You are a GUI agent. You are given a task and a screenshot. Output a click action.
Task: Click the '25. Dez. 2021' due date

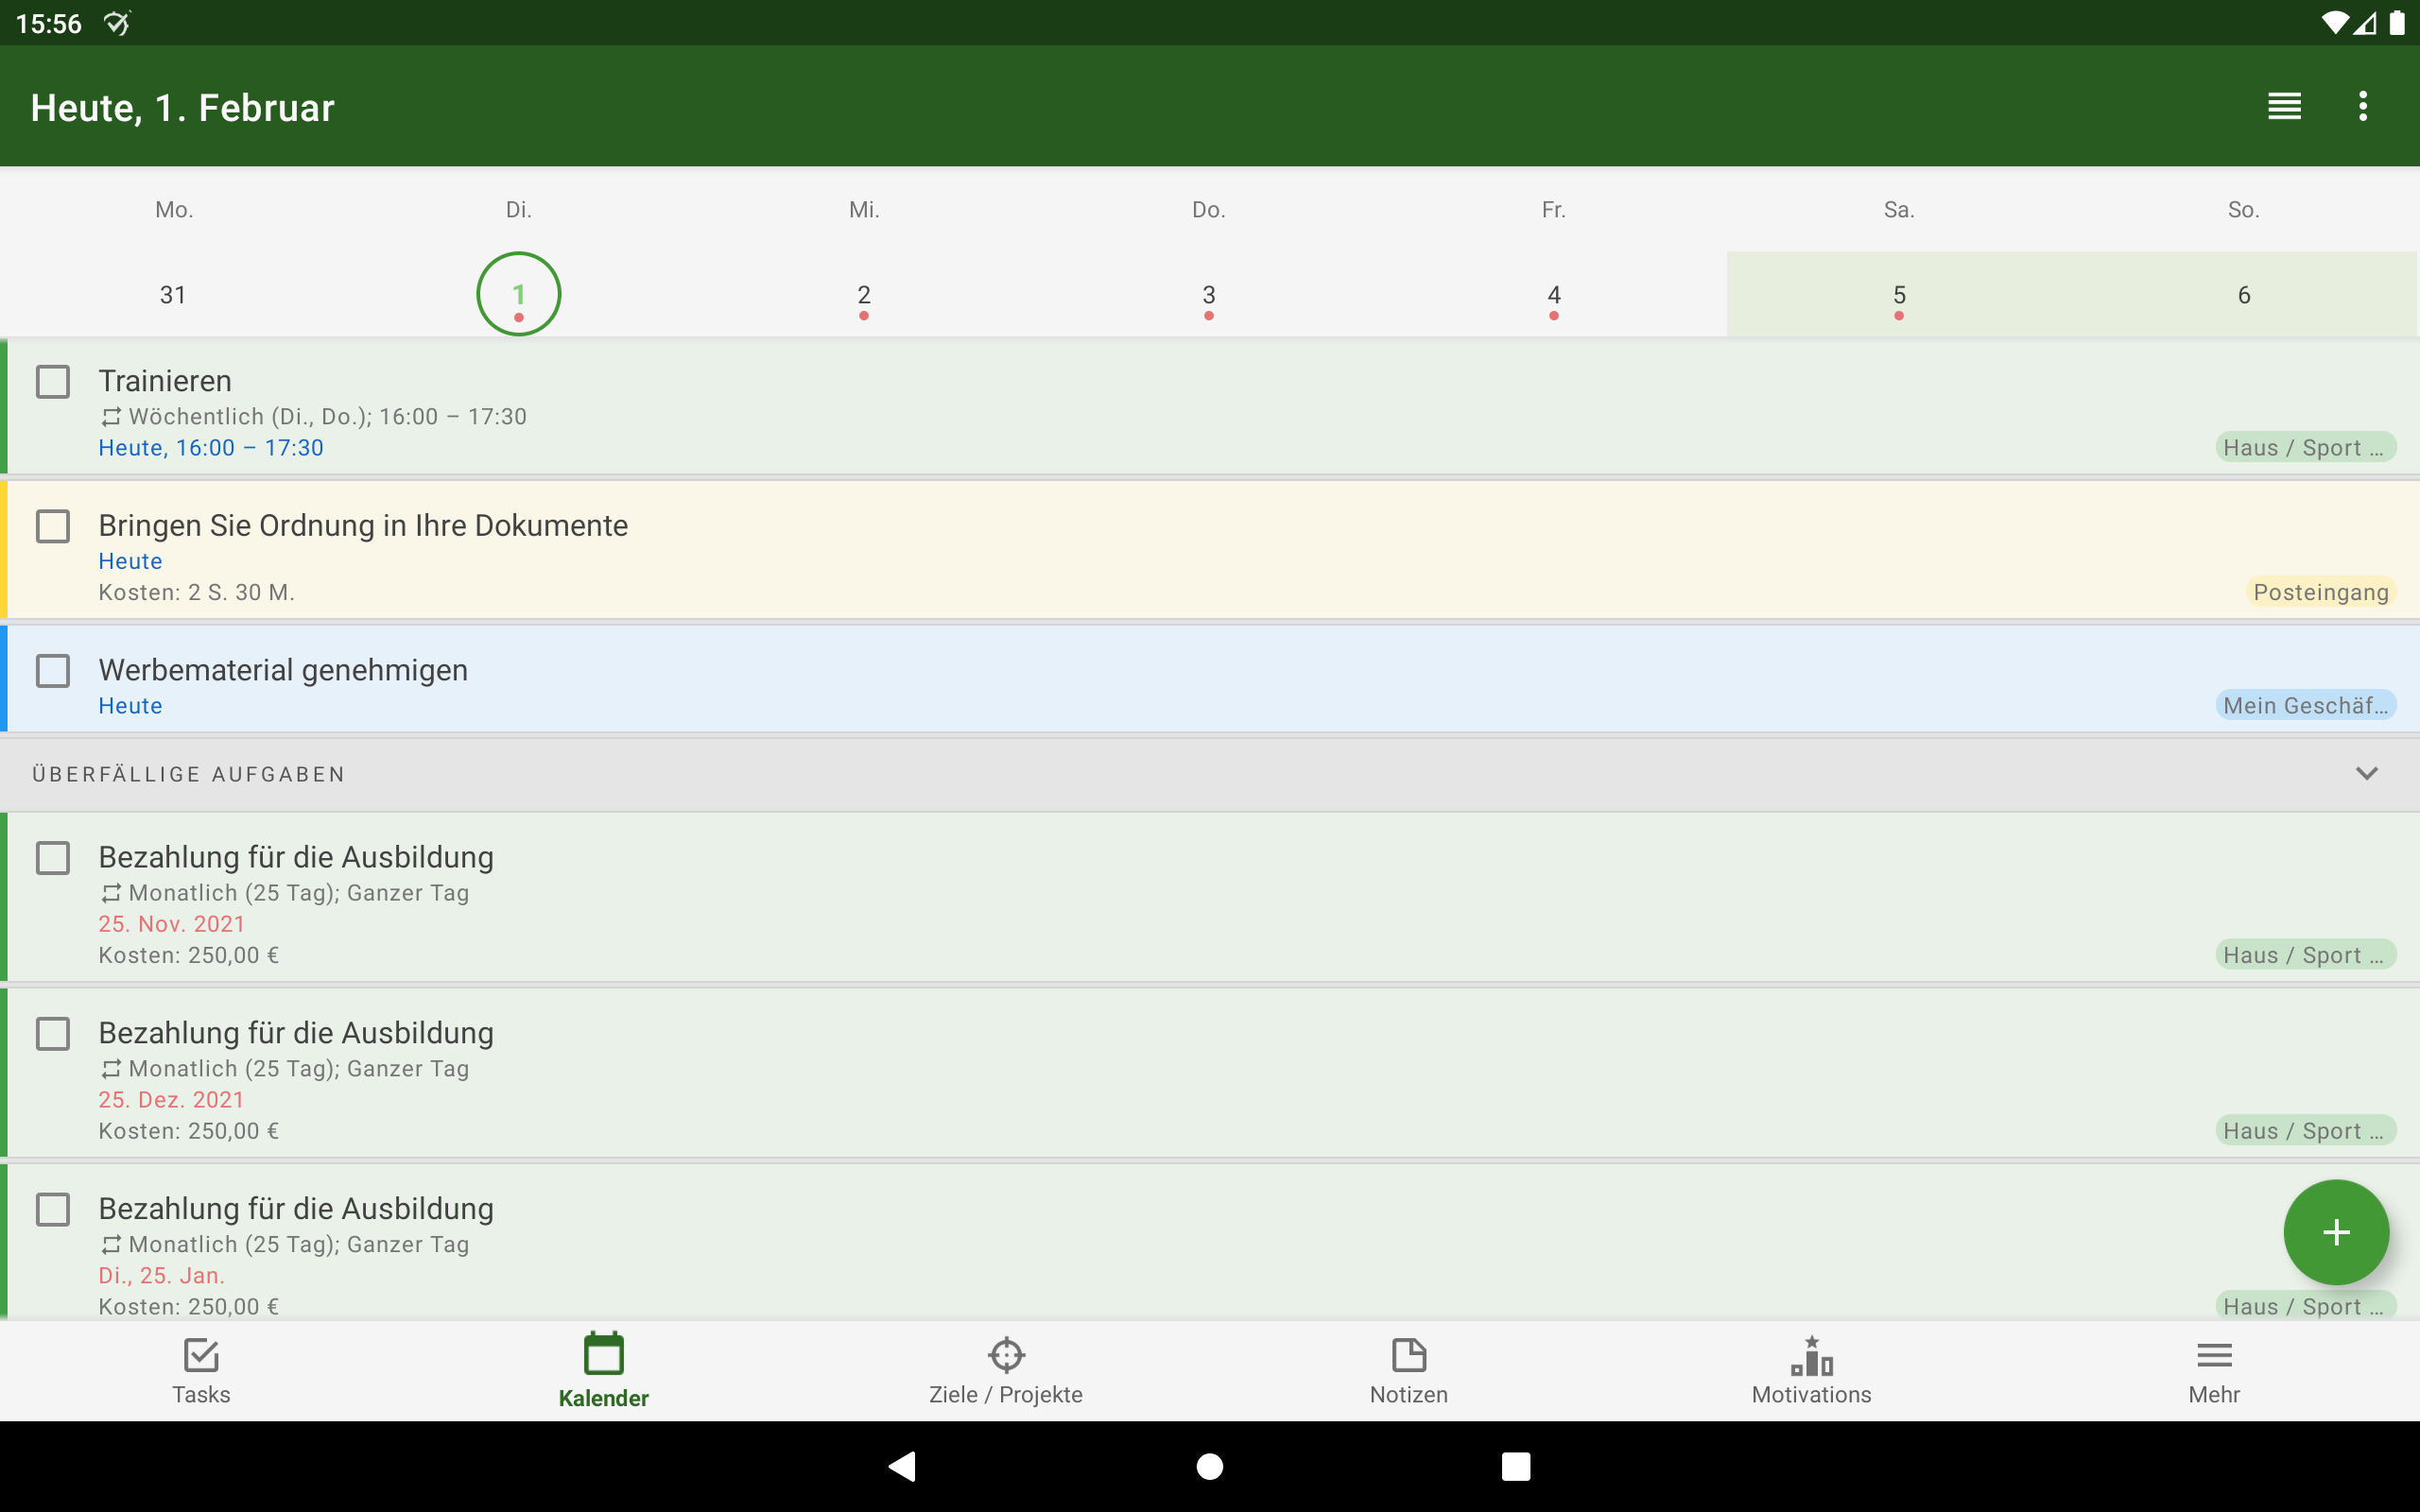click(172, 1100)
